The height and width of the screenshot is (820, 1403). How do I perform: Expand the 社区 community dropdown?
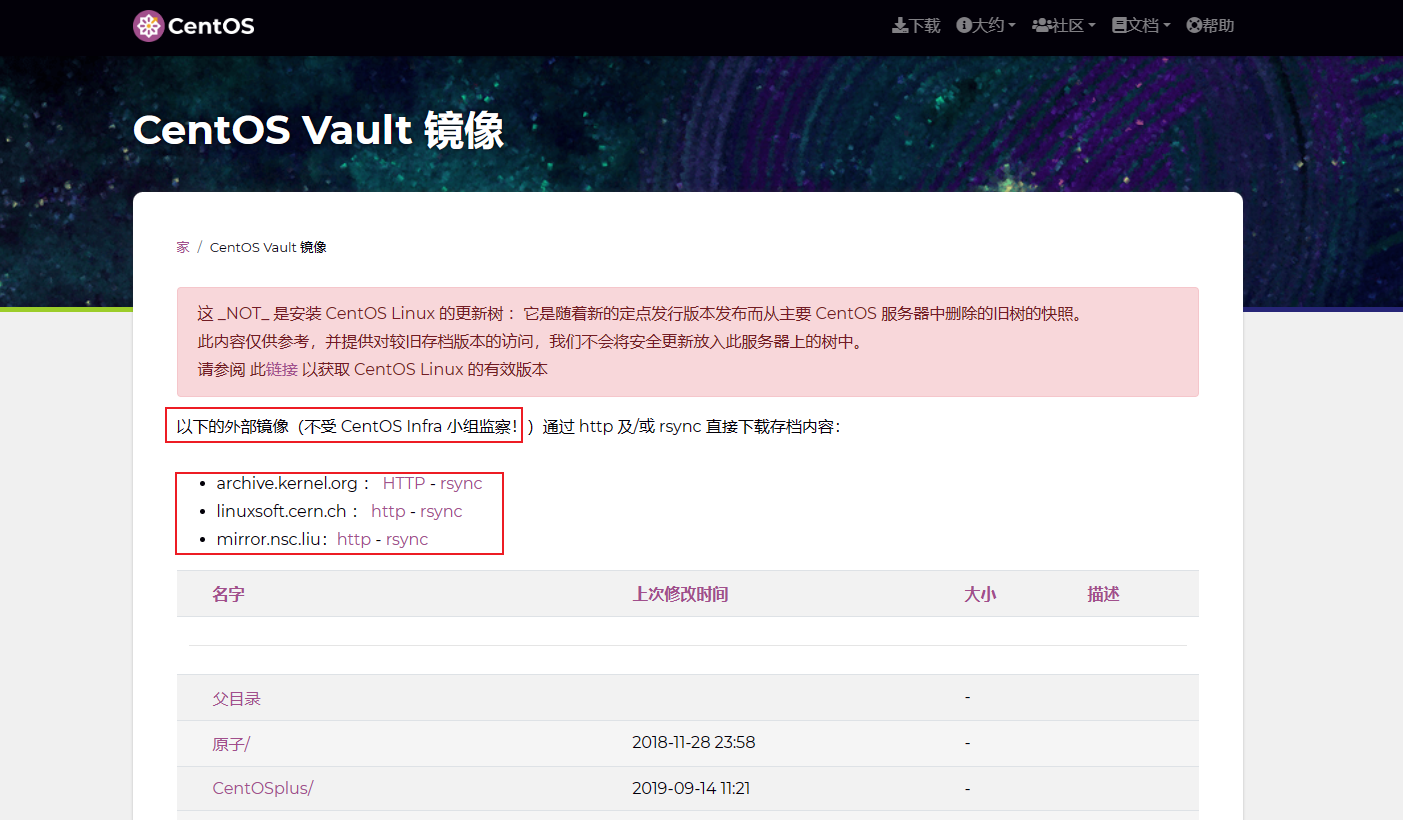coord(1064,26)
